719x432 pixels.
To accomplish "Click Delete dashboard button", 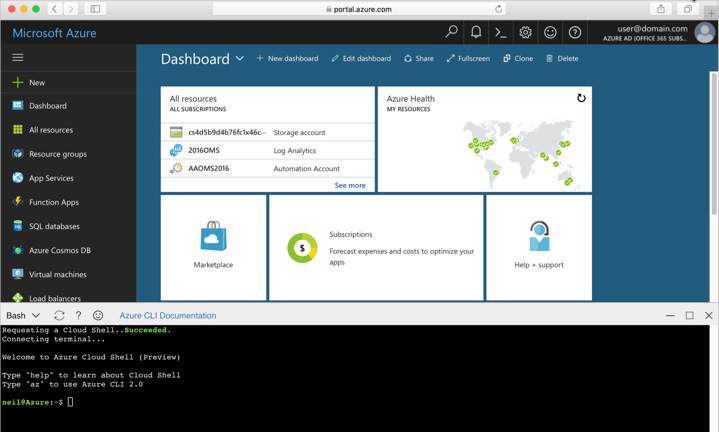I will point(562,58).
